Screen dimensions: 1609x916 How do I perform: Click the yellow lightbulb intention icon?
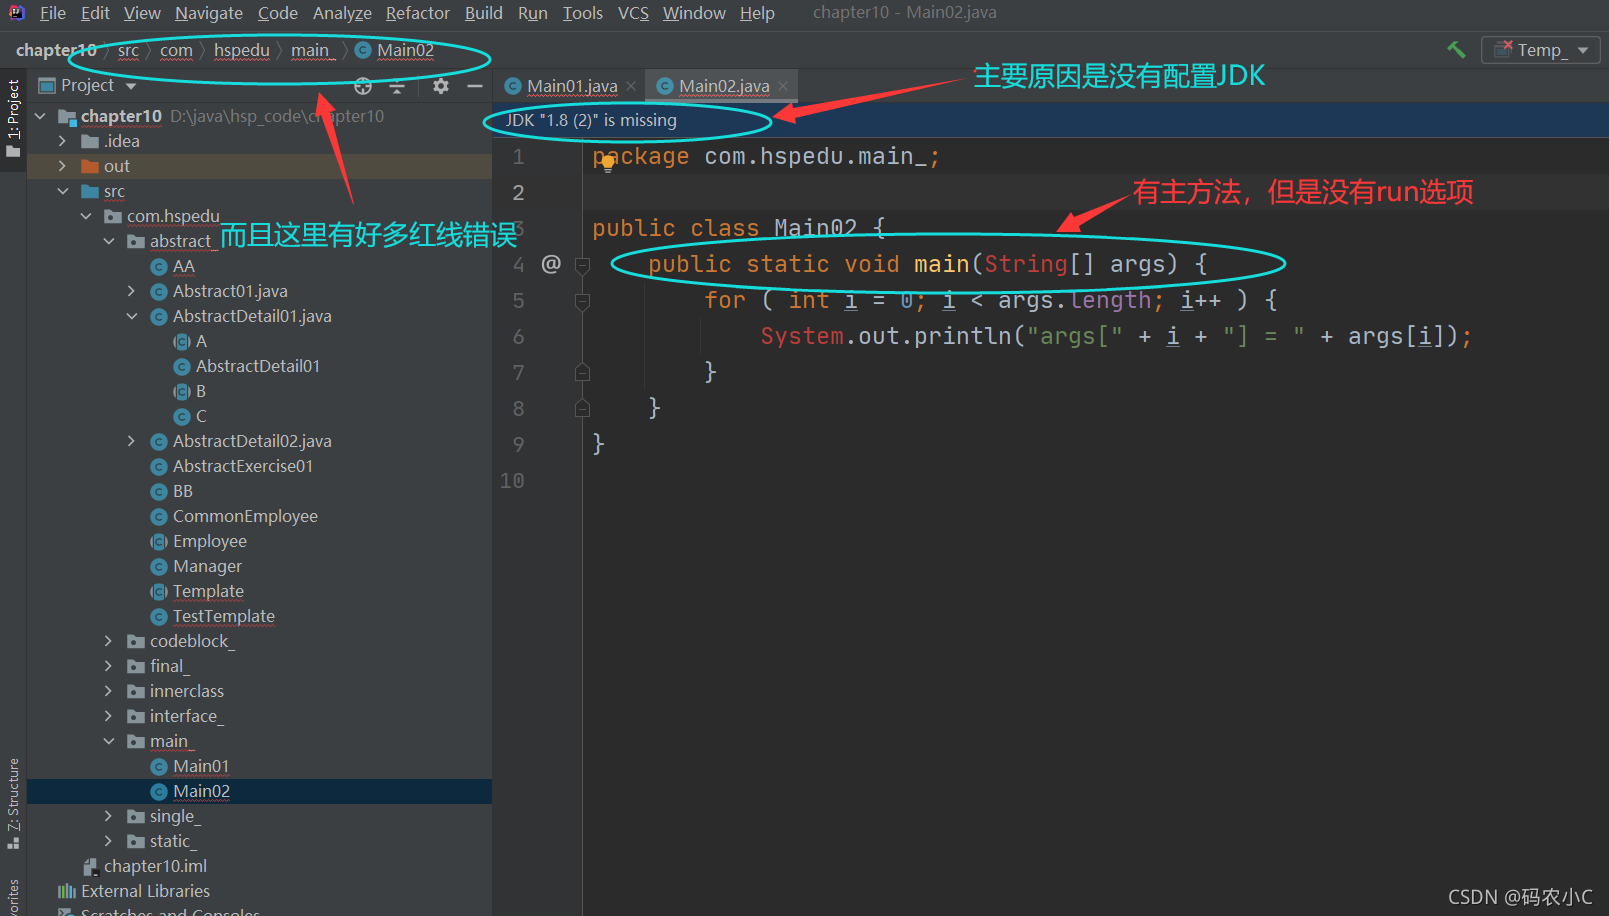(607, 164)
